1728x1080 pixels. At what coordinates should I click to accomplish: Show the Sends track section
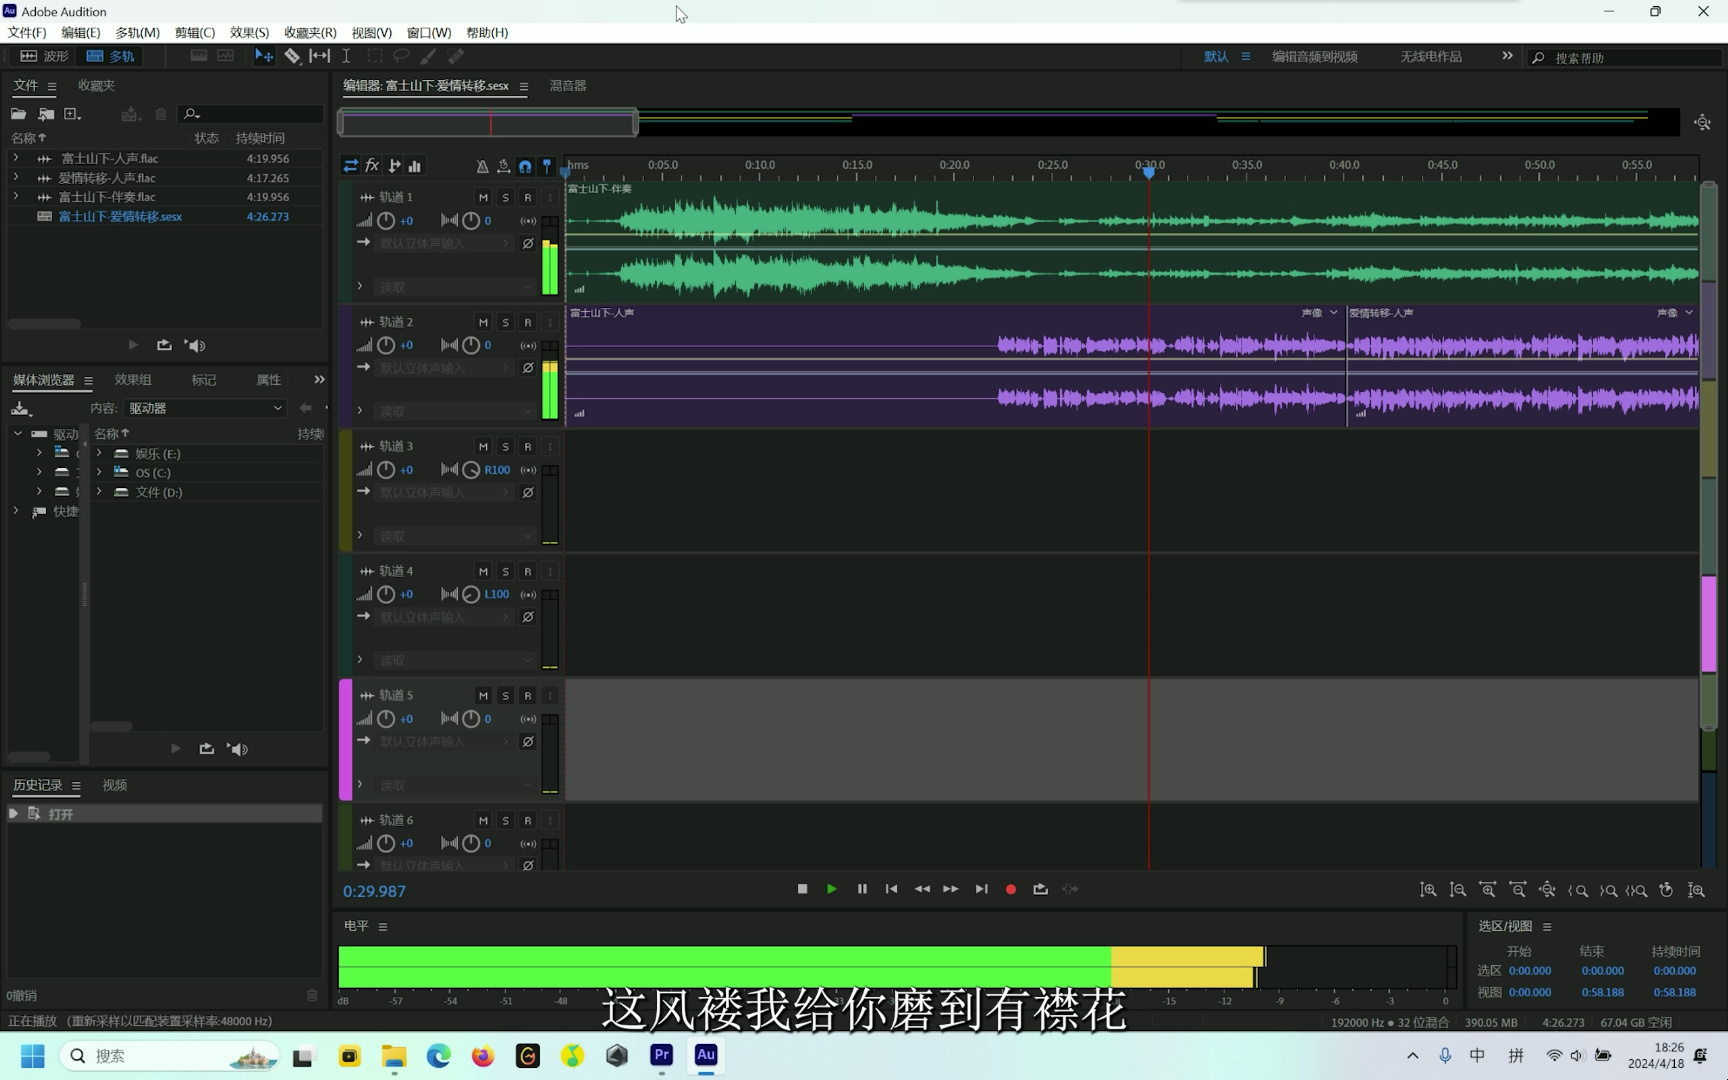coord(394,166)
